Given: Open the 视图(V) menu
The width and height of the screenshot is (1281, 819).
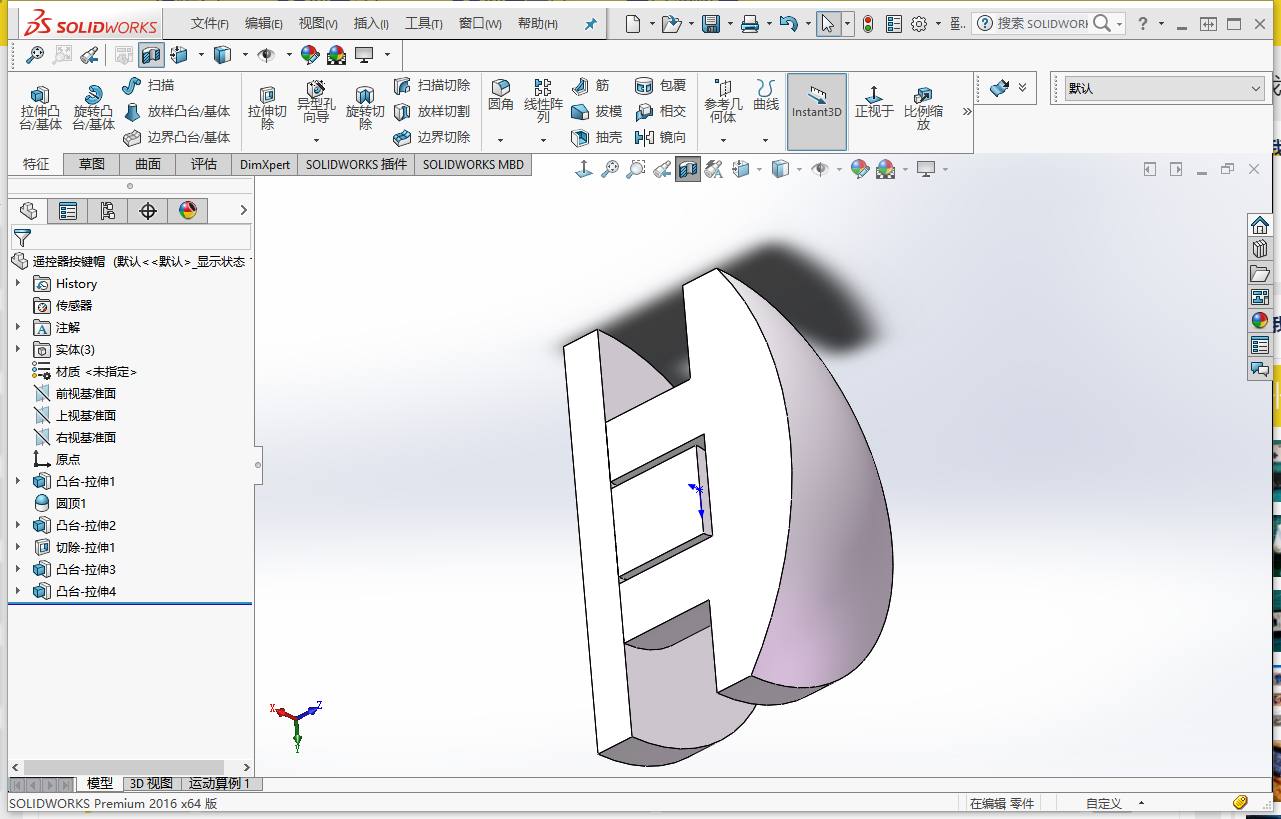Looking at the screenshot, I should coord(318,24).
